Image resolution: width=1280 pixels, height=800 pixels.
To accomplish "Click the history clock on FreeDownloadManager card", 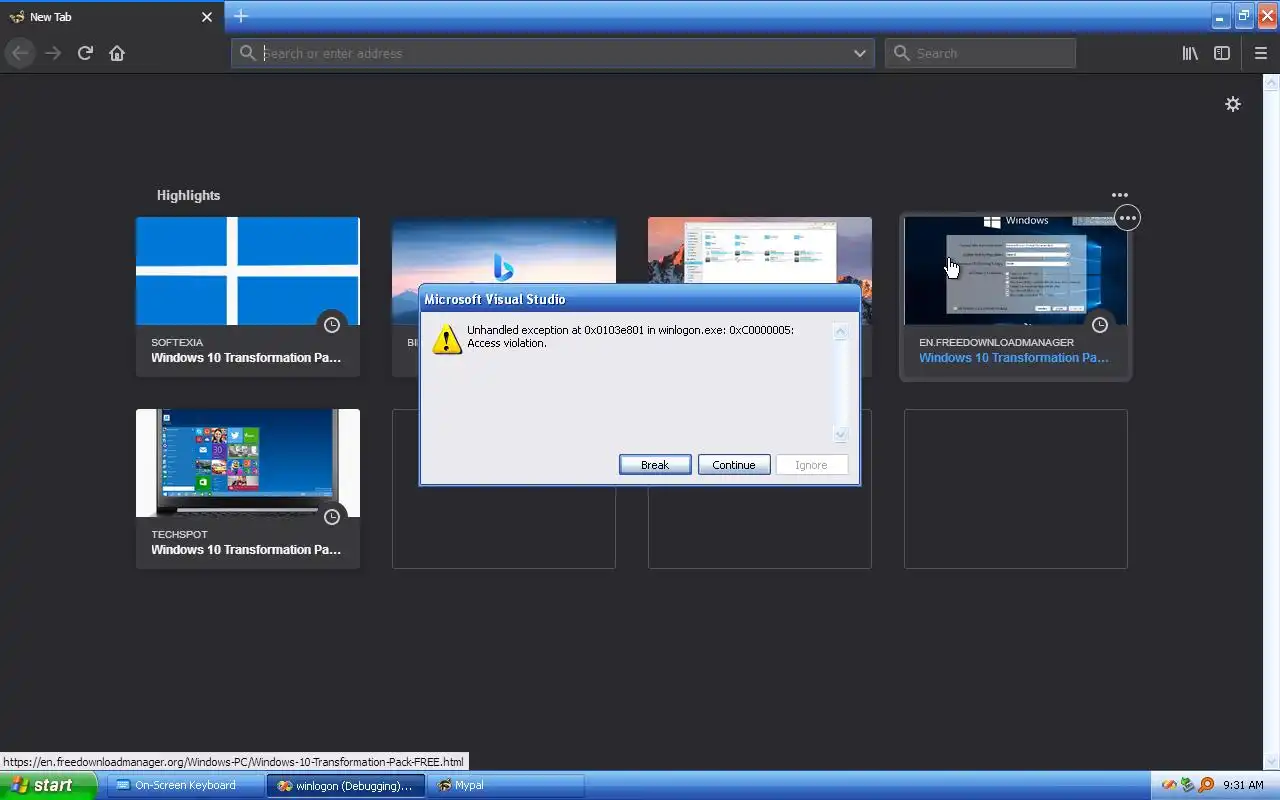I will tap(1100, 325).
